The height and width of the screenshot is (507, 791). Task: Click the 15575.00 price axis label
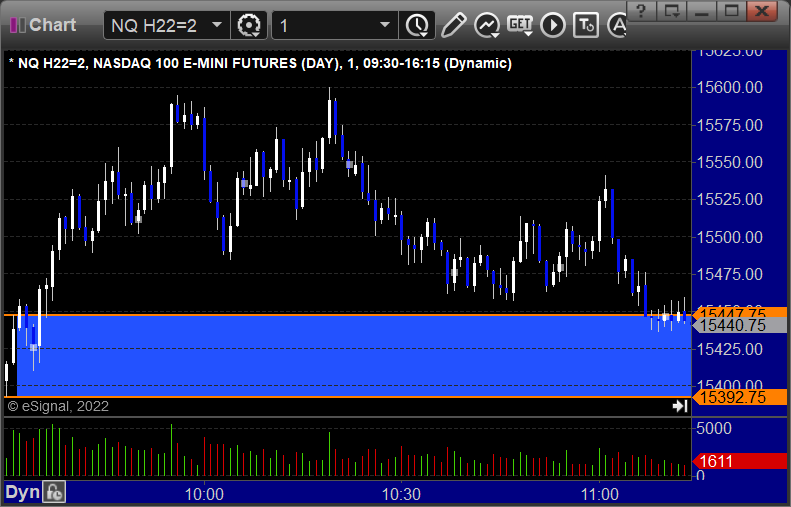pyautogui.click(x=729, y=125)
